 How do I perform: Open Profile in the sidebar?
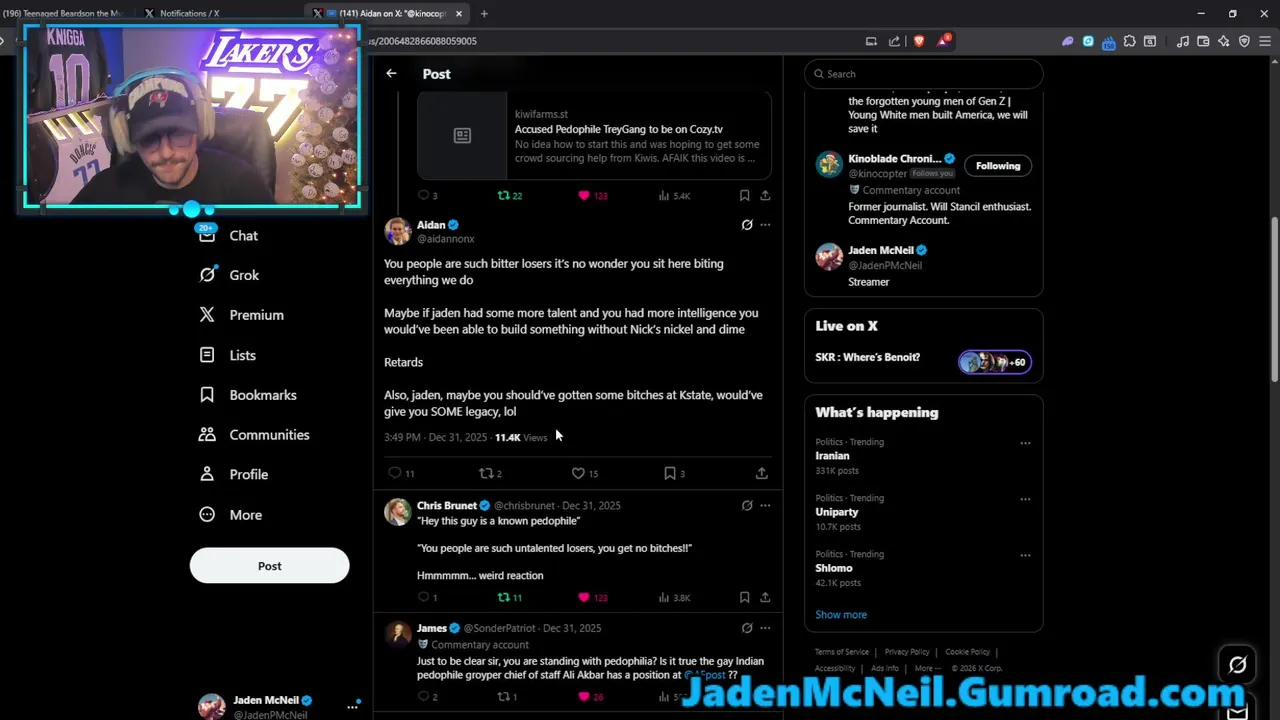(233, 475)
